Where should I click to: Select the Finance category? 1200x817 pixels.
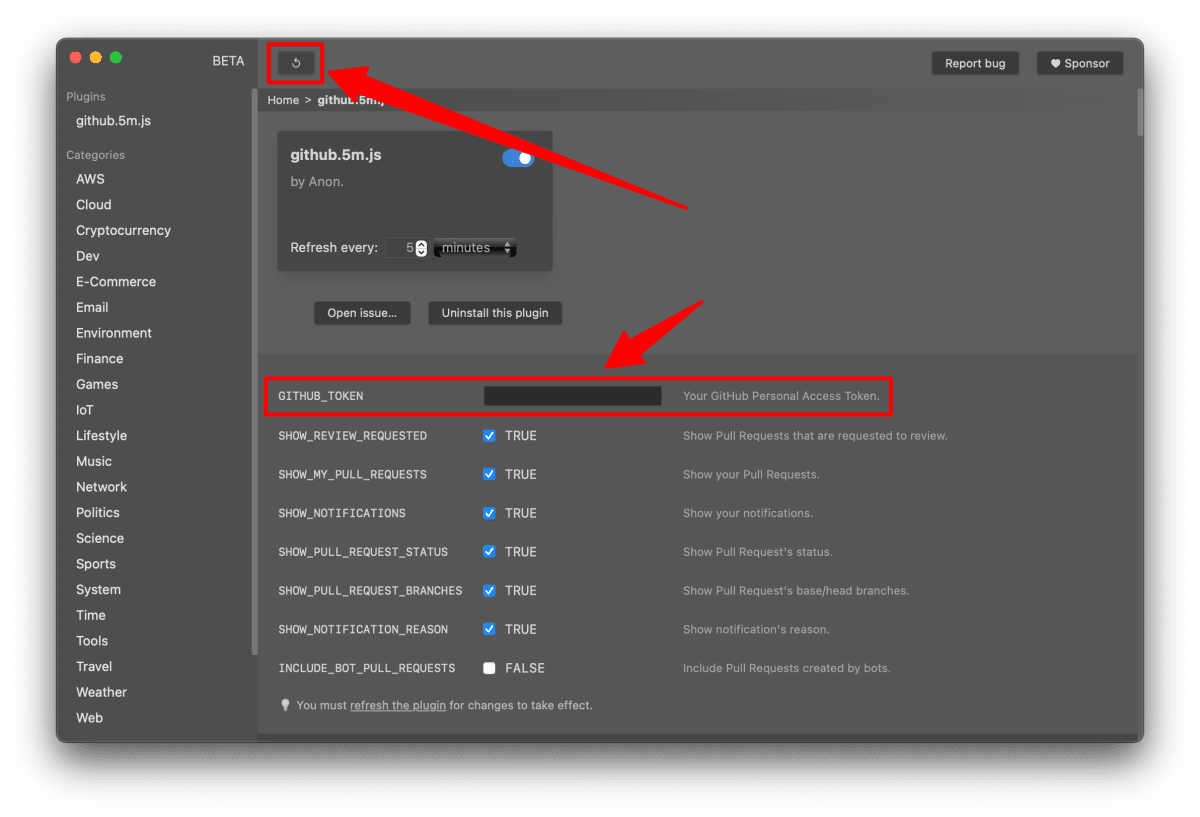click(x=100, y=358)
